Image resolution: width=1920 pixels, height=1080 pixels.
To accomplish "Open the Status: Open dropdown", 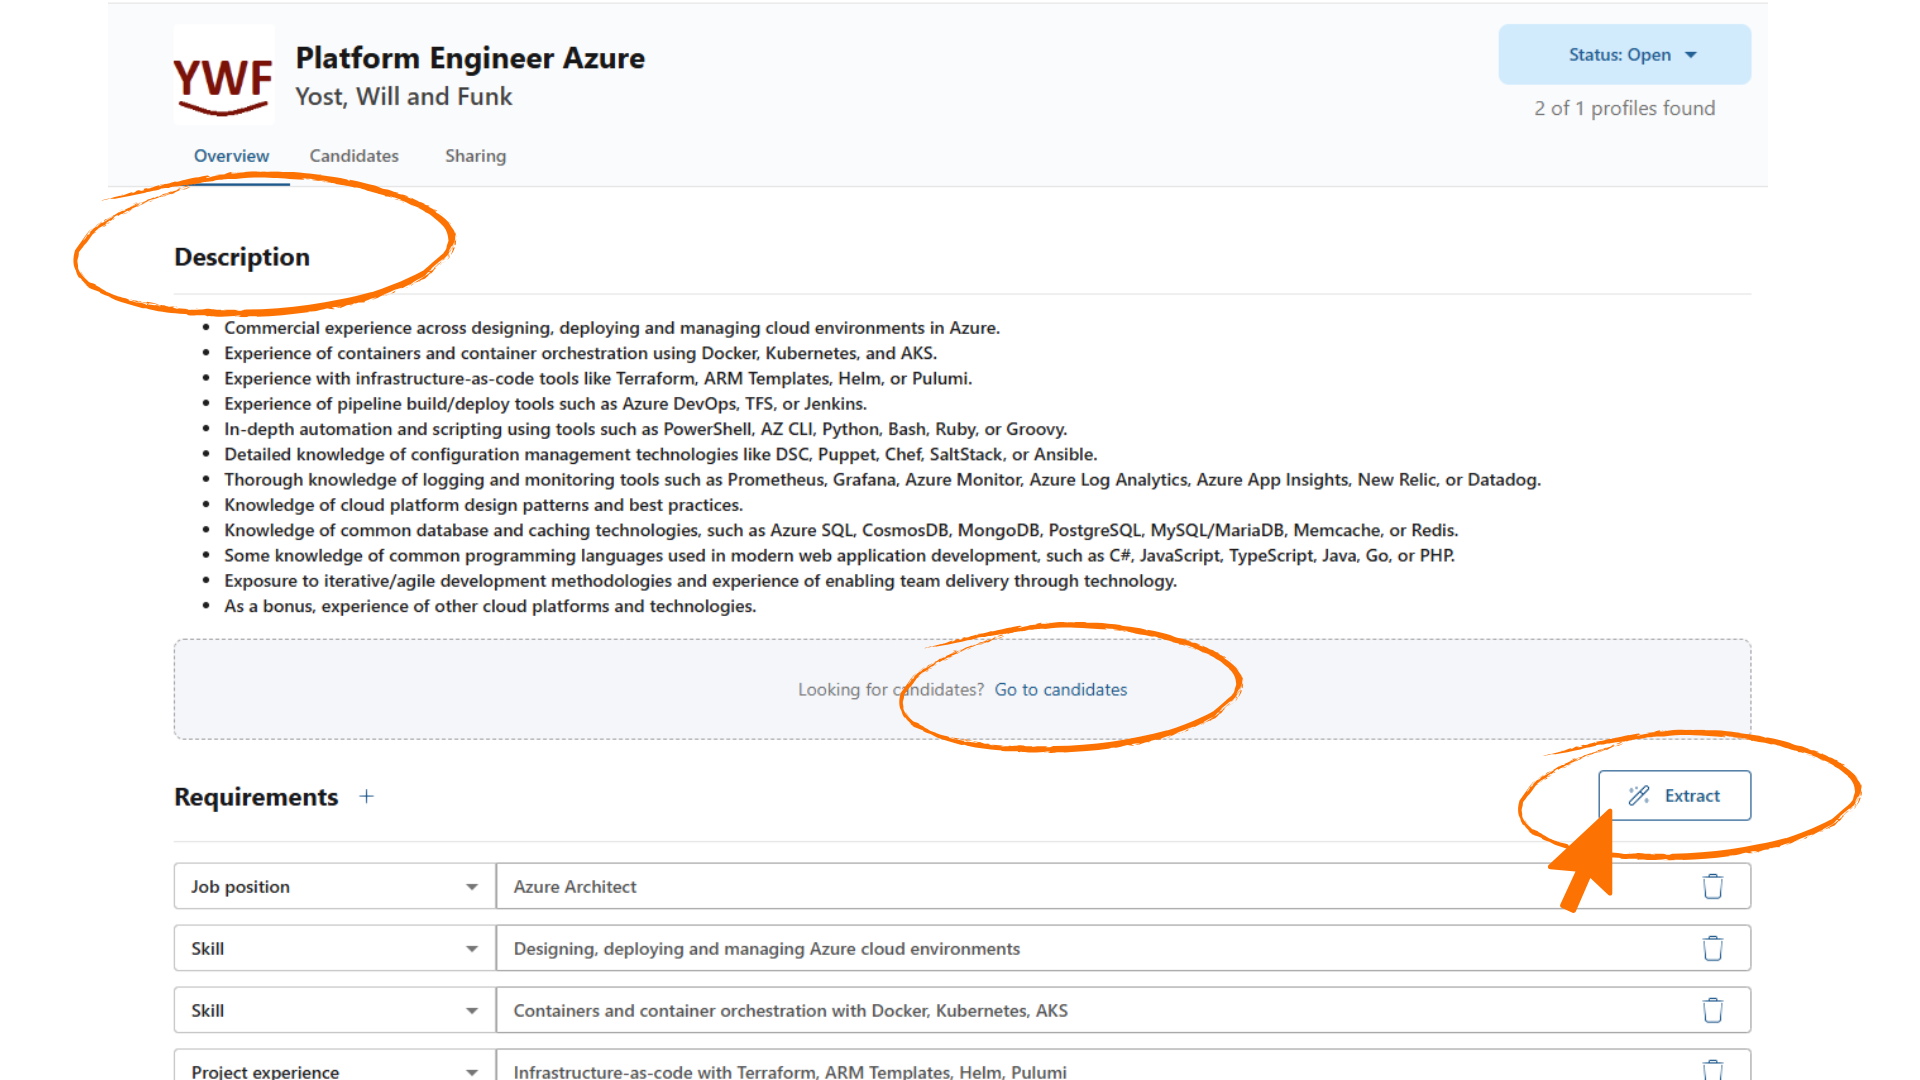I will pos(1624,55).
